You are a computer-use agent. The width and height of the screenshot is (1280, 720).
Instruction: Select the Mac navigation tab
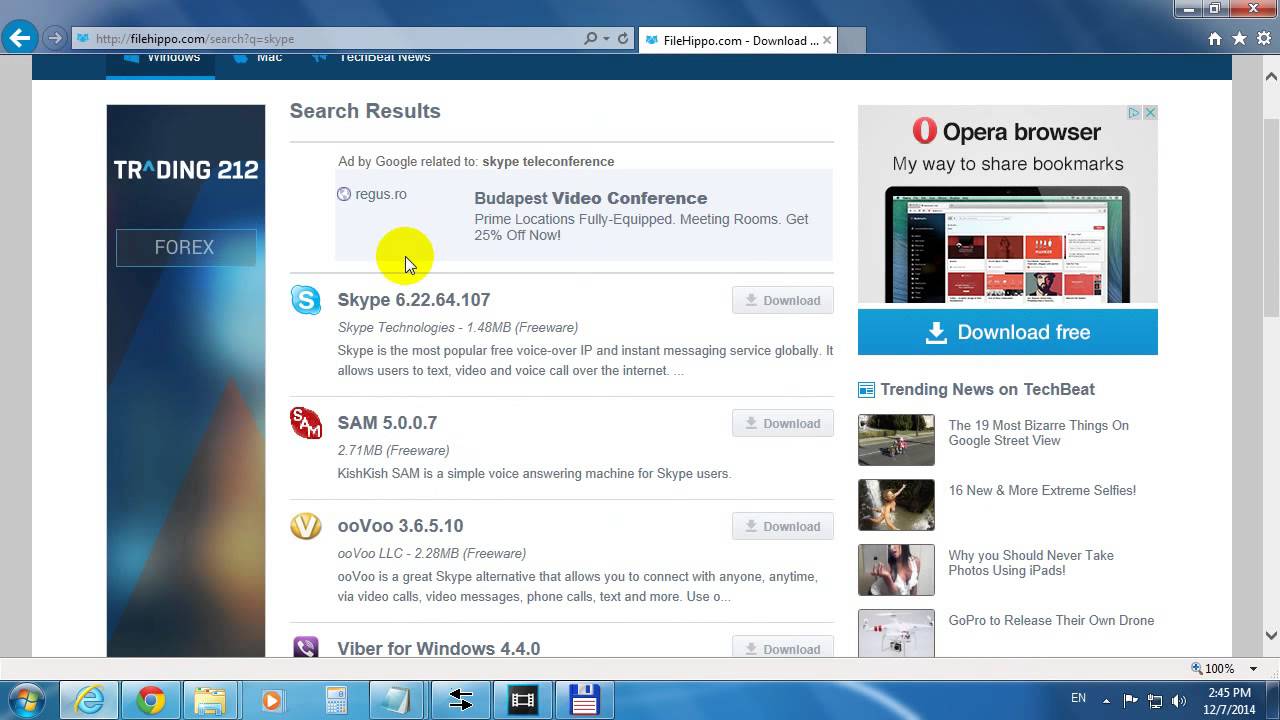click(x=258, y=60)
